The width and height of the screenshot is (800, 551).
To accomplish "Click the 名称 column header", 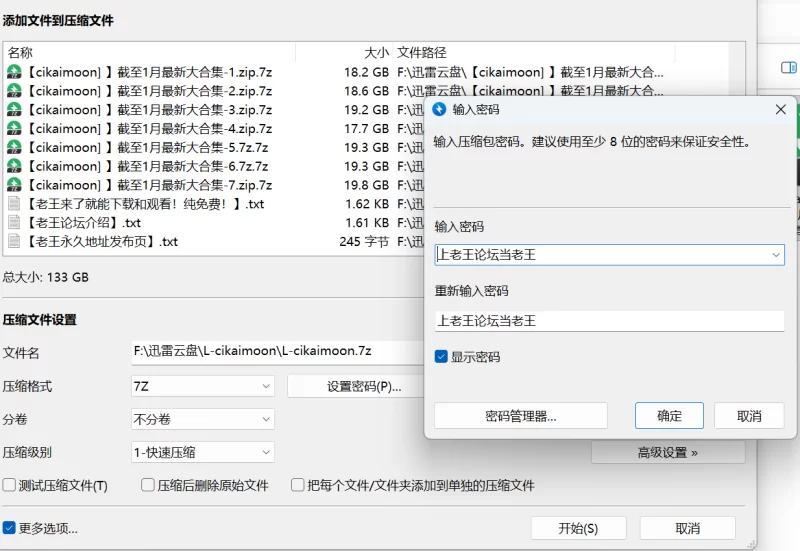I will click(149, 53).
